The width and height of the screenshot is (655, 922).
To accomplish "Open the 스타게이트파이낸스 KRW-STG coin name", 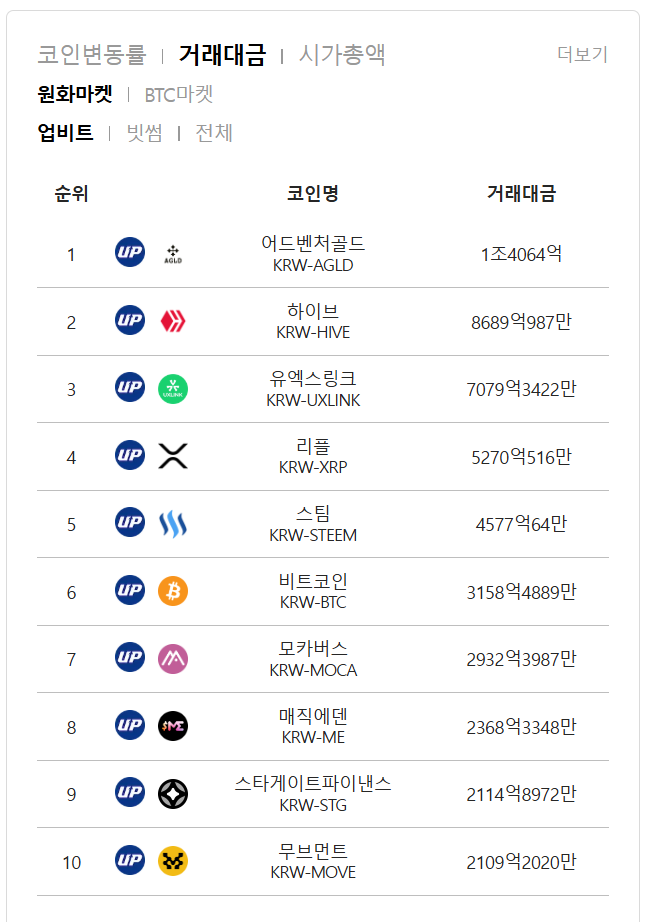I will point(313,794).
